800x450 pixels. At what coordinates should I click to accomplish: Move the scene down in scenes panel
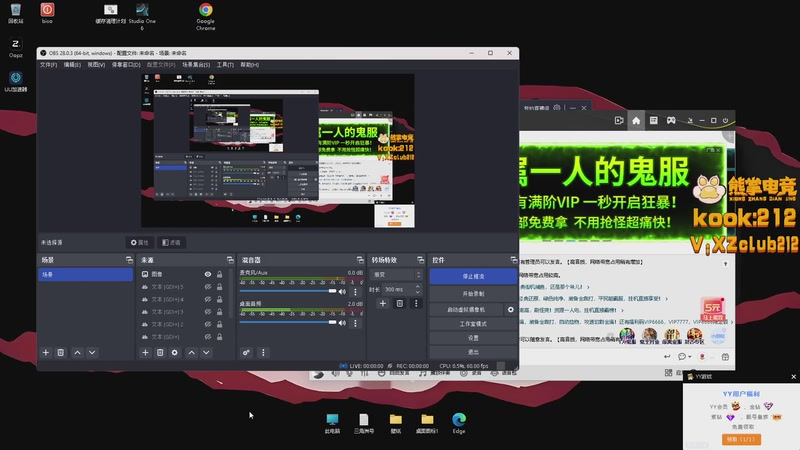click(92, 353)
